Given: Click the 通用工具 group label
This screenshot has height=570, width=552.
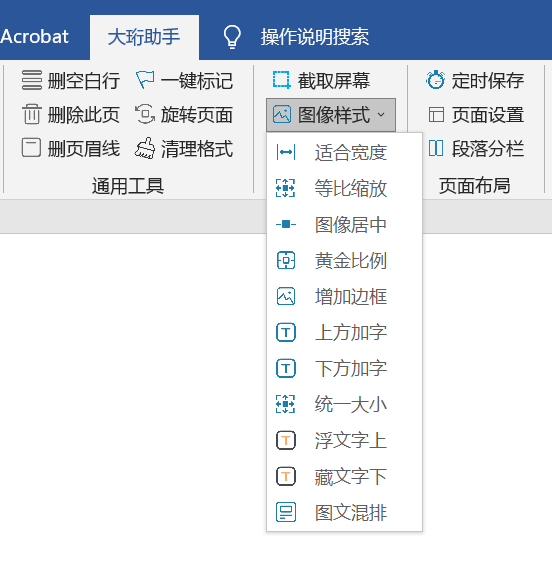Looking at the screenshot, I should [x=128, y=186].
